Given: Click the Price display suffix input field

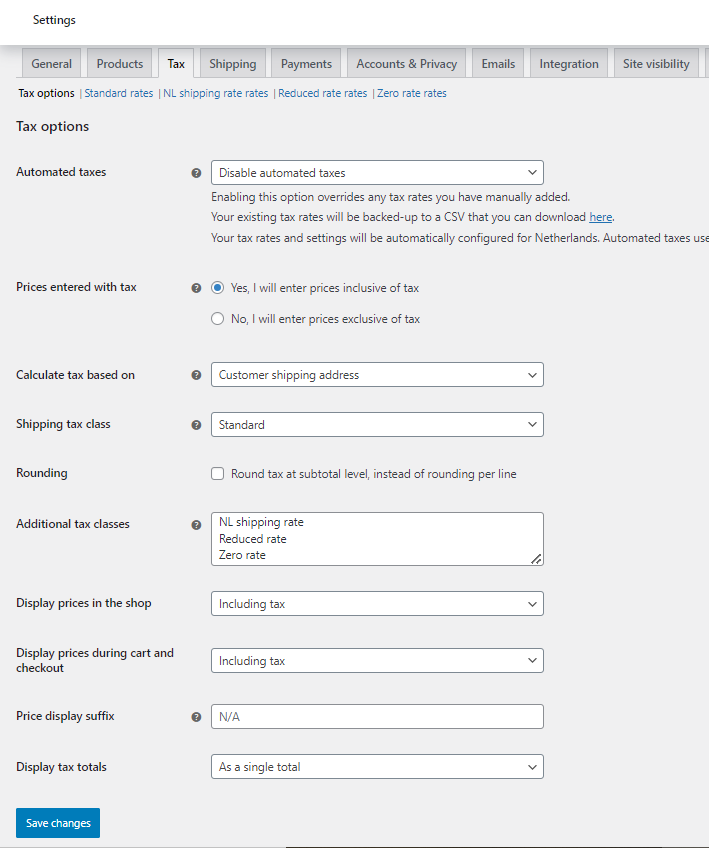Looking at the screenshot, I should click(x=377, y=717).
